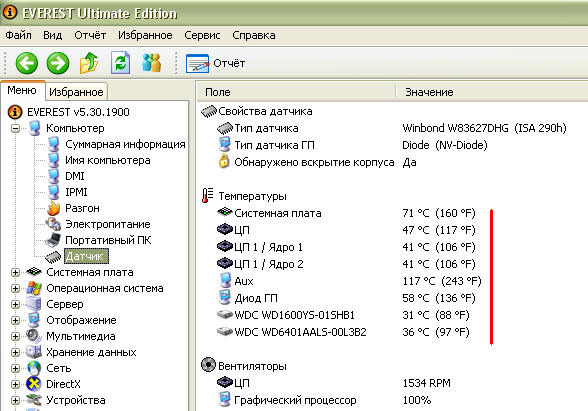
Task: Switch to the Избранное tab
Action: point(76,92)
